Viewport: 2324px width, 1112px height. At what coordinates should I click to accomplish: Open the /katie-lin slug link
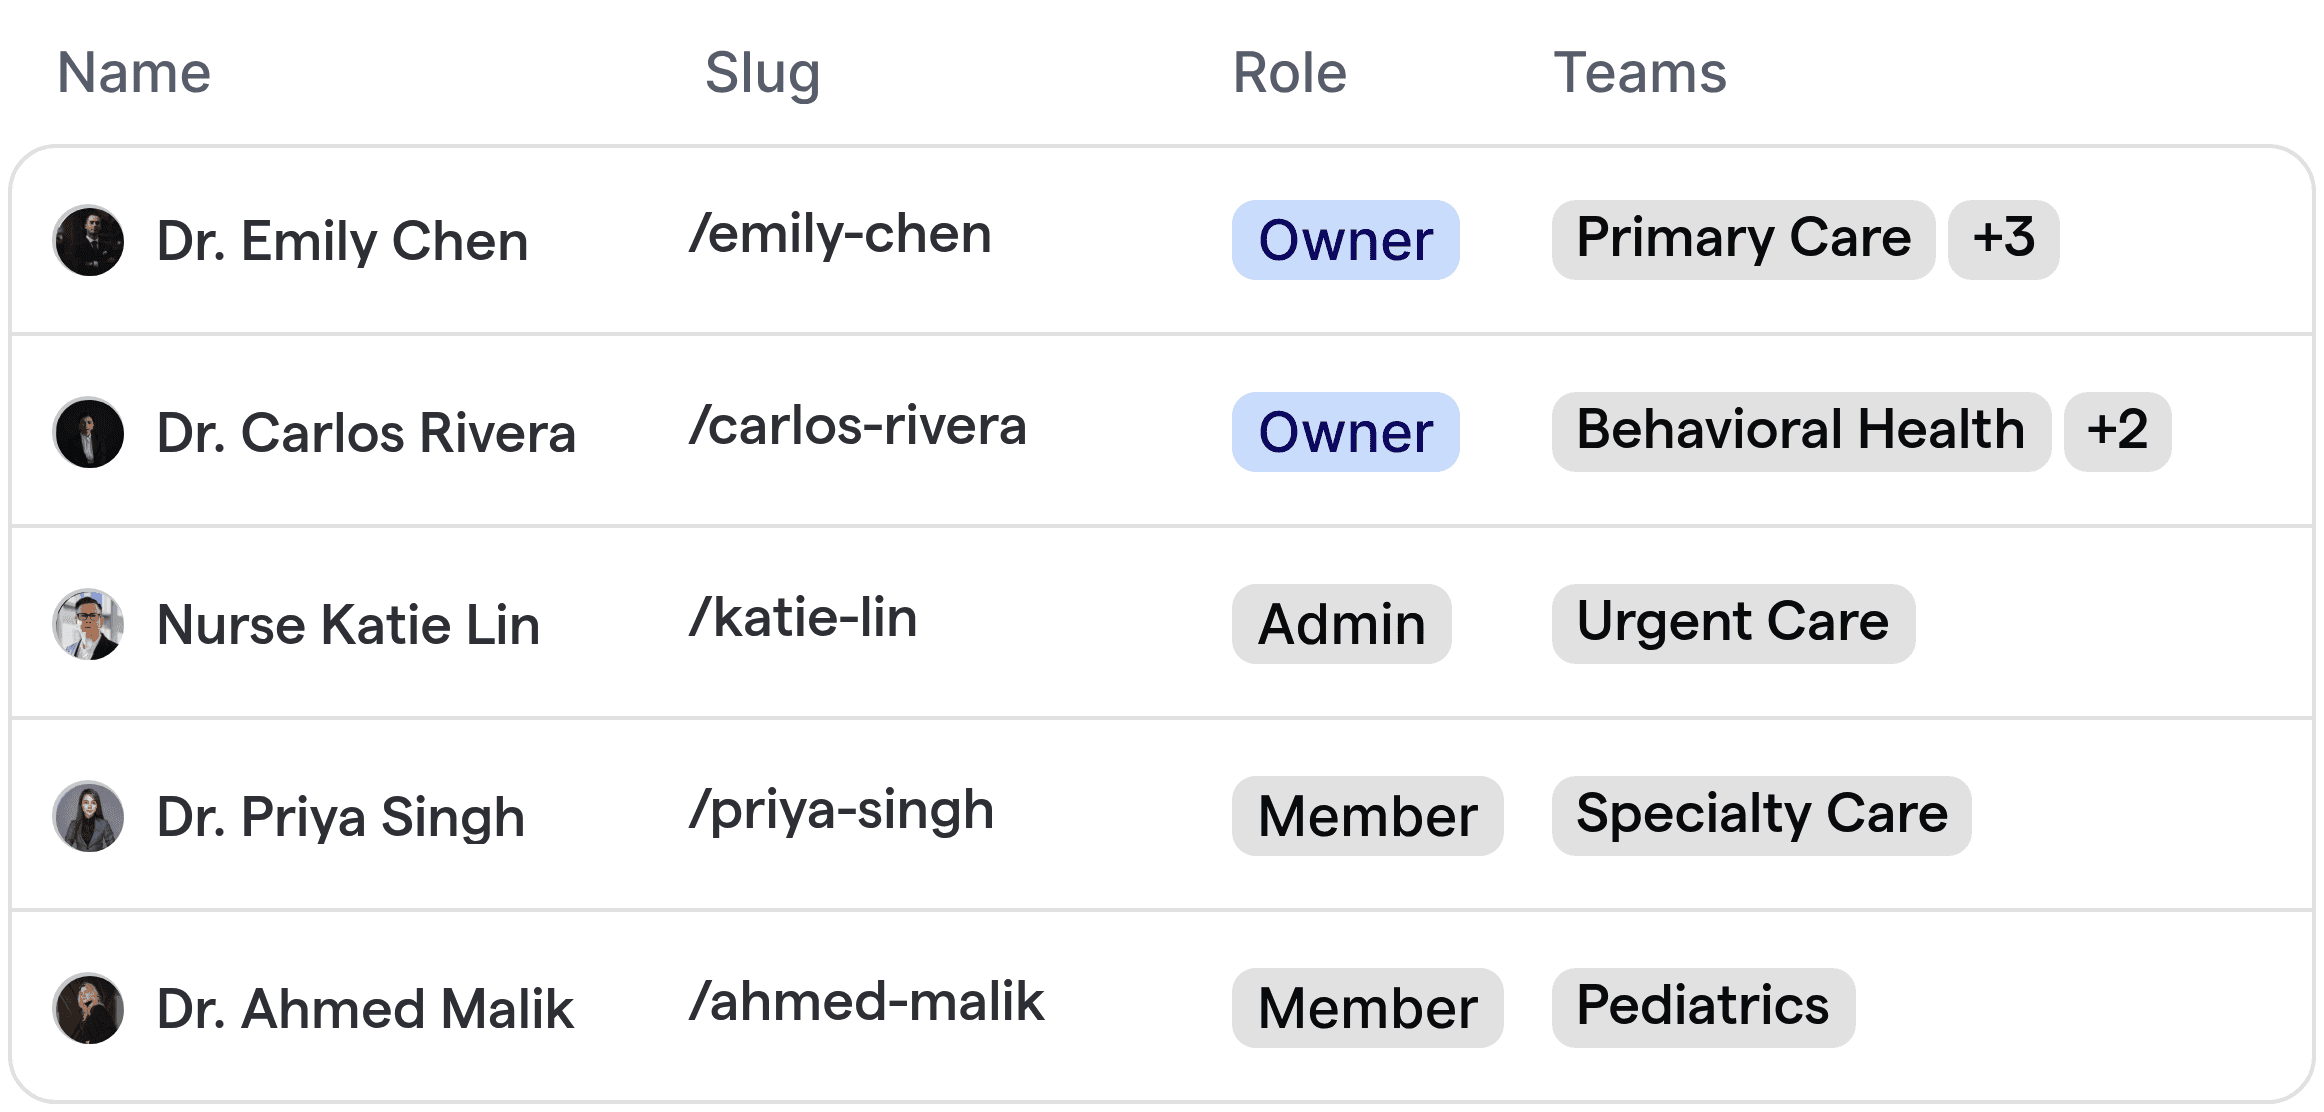(803, 618)
